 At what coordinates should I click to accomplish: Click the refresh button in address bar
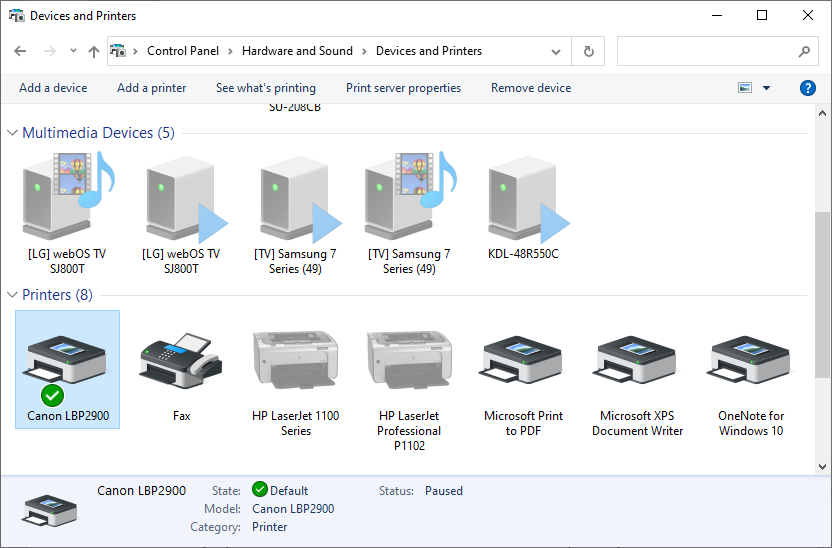coord(588,51)
